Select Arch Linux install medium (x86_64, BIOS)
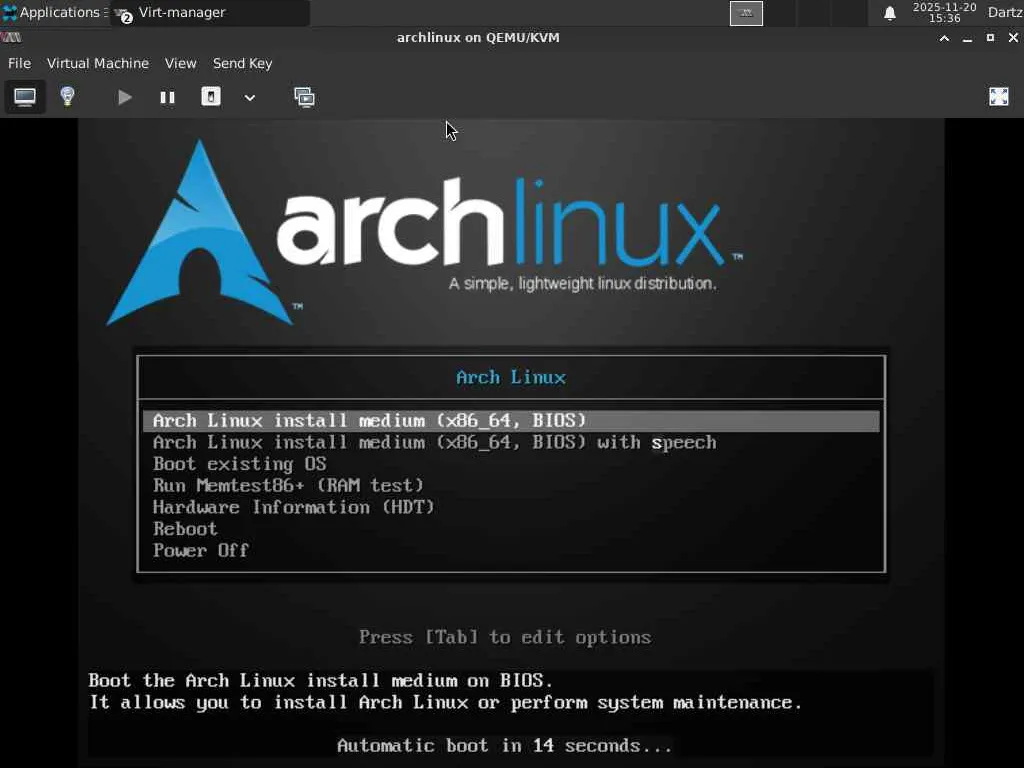The height and width of the screenshot is (768, 1024). [511, 421]
